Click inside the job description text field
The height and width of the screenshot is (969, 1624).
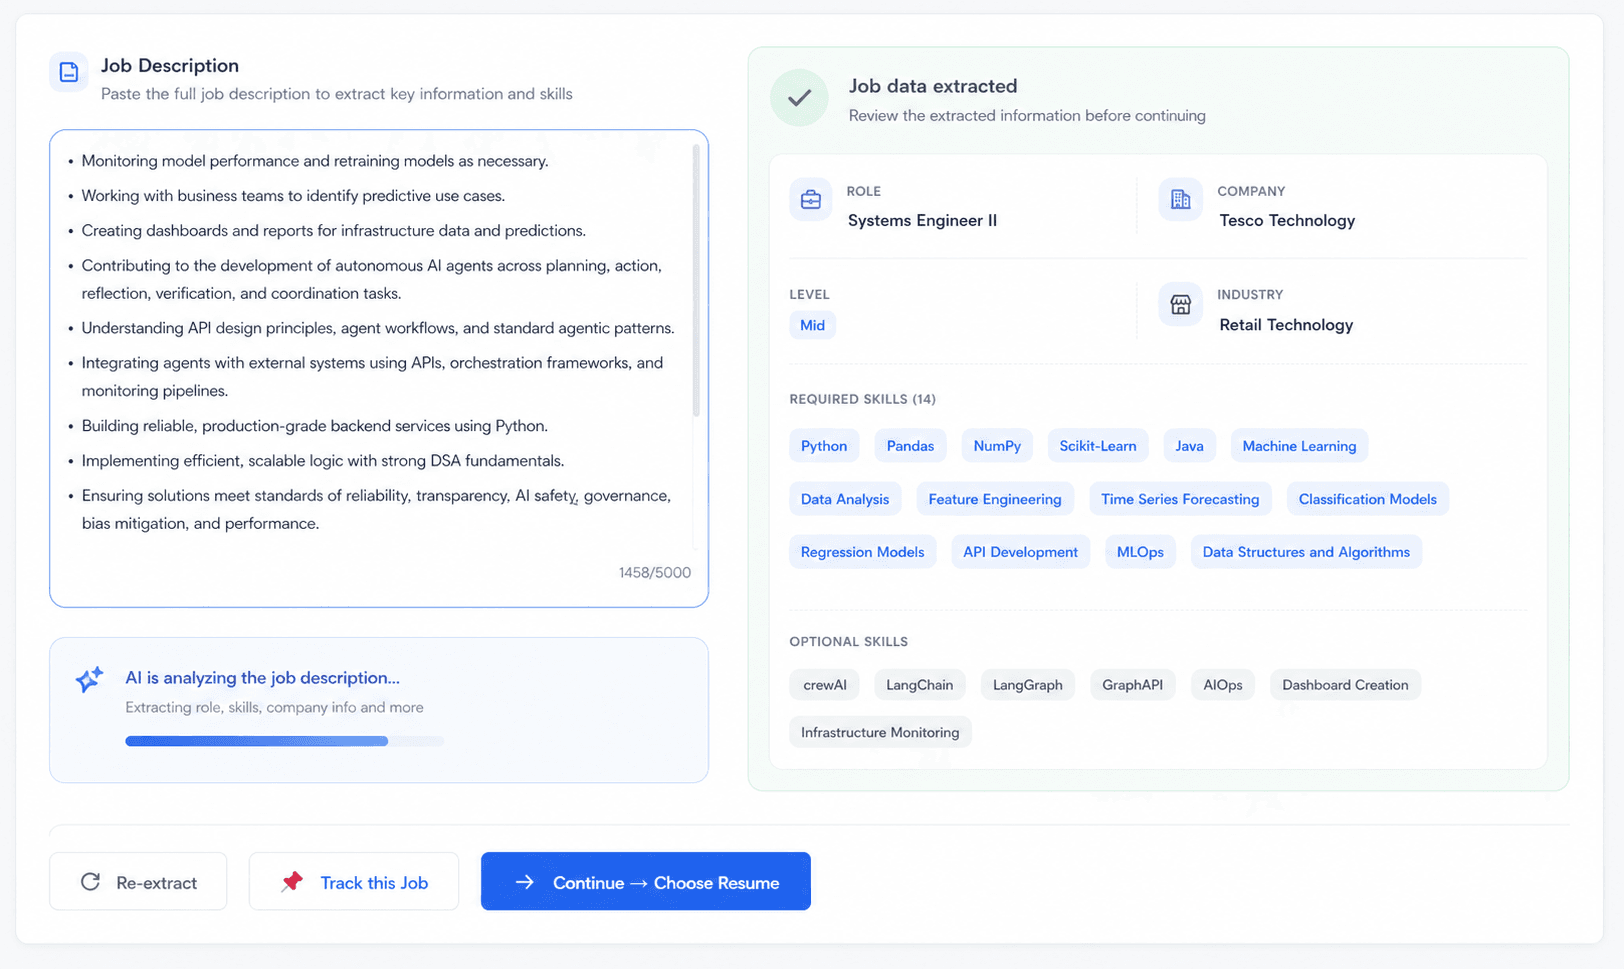click(379, 368)
